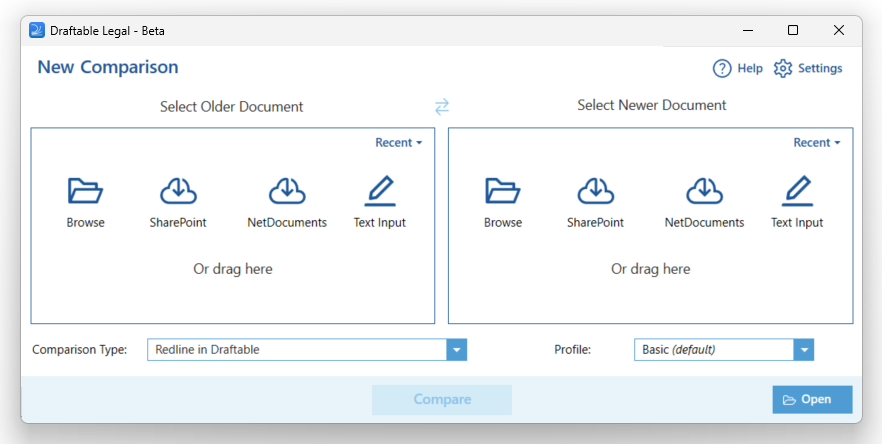Click the Compare button
The width and height of the screenshot is (882, 444).
click(442, 400)
